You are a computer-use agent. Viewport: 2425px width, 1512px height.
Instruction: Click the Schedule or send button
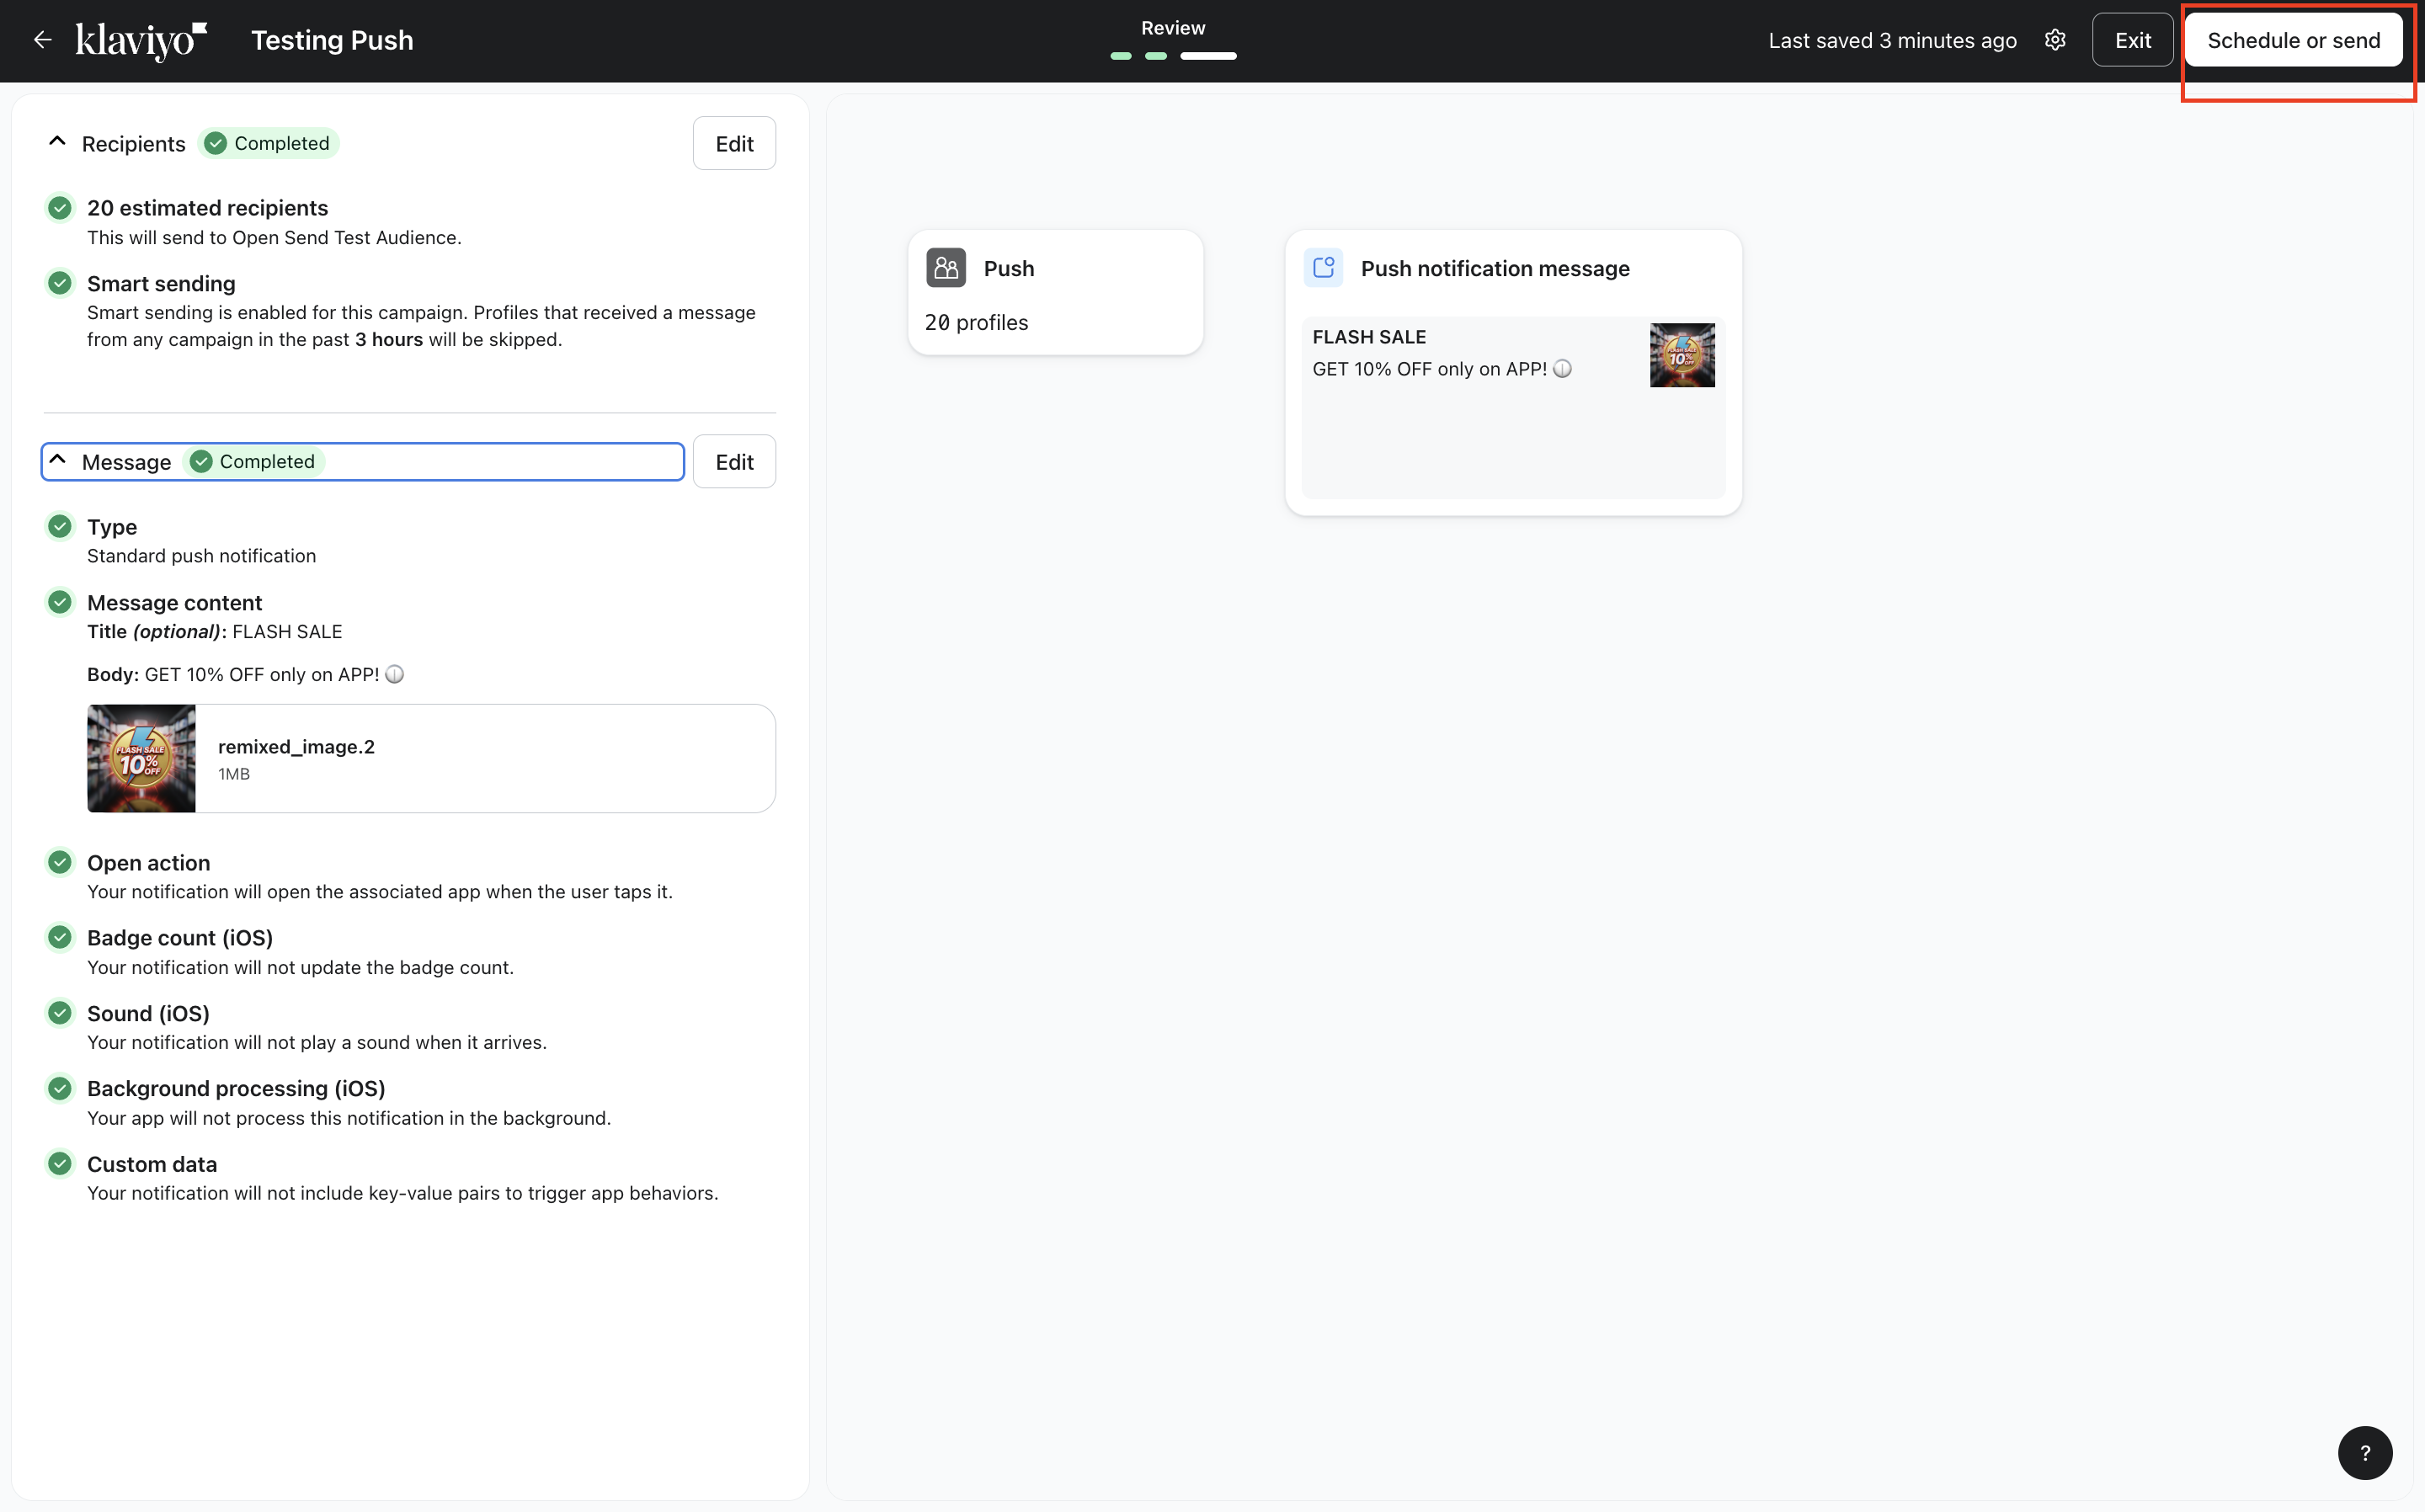point(2293,40)
